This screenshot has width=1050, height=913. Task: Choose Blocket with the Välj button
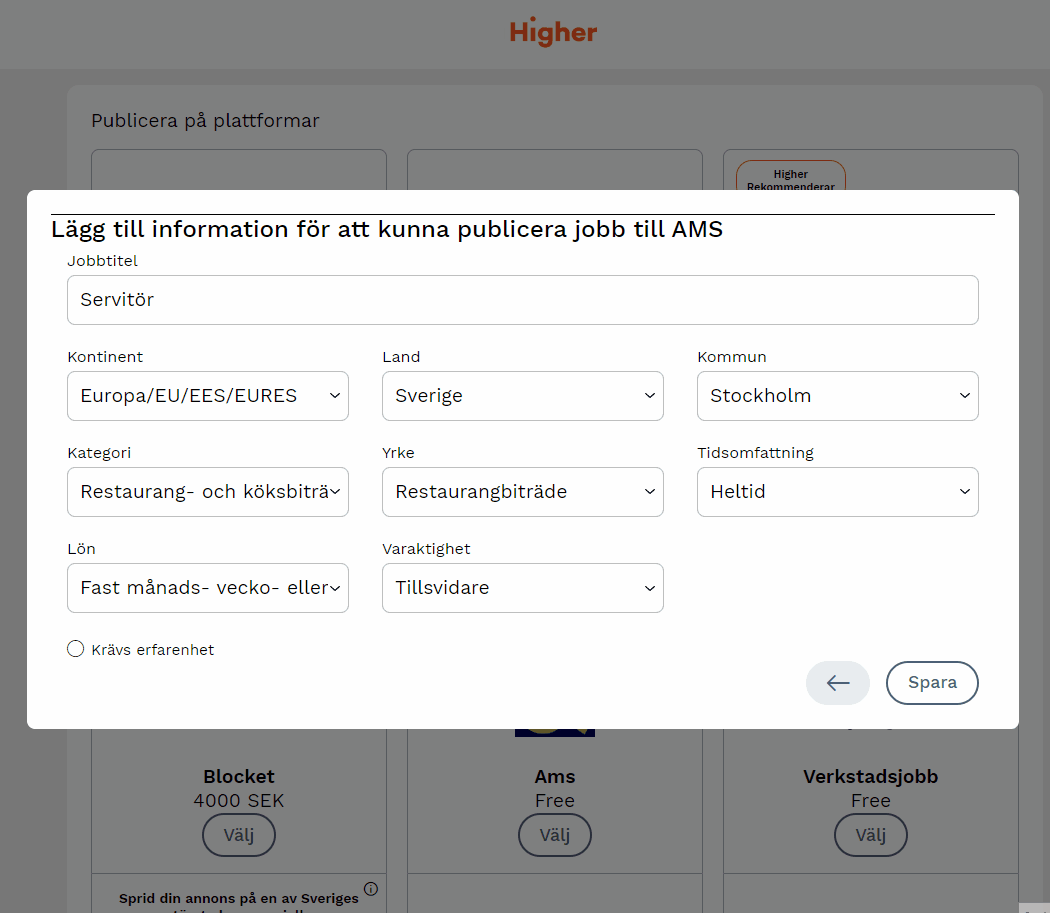(x=239, y=835)
